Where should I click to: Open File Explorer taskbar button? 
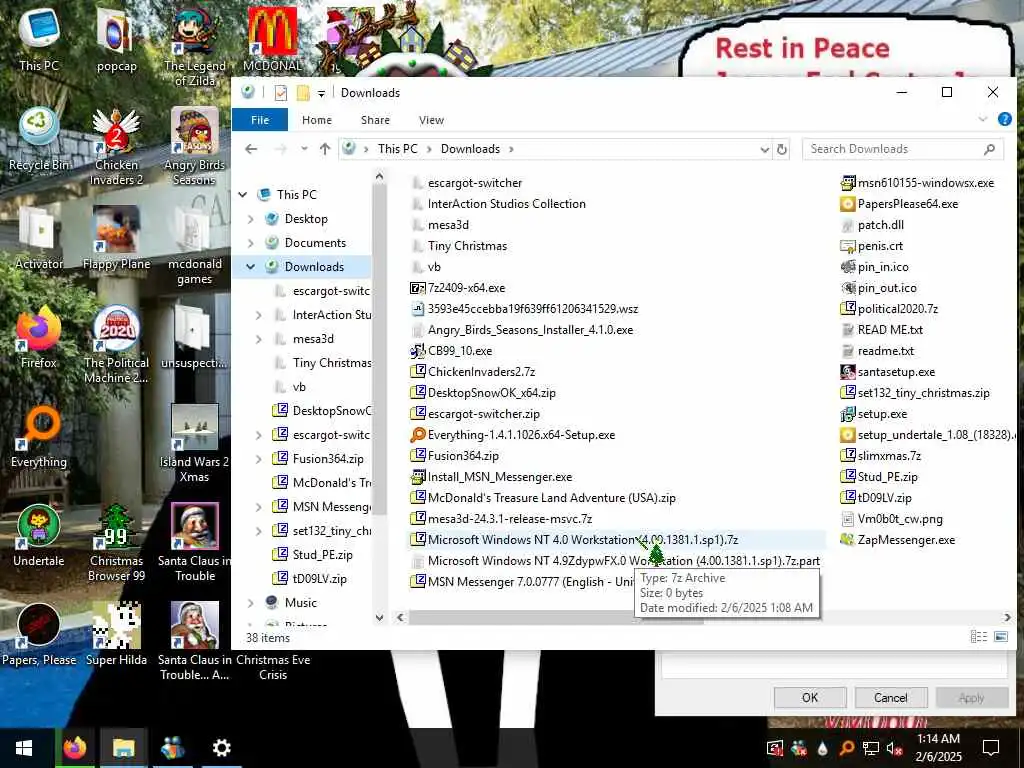click(x=123, y=748)
